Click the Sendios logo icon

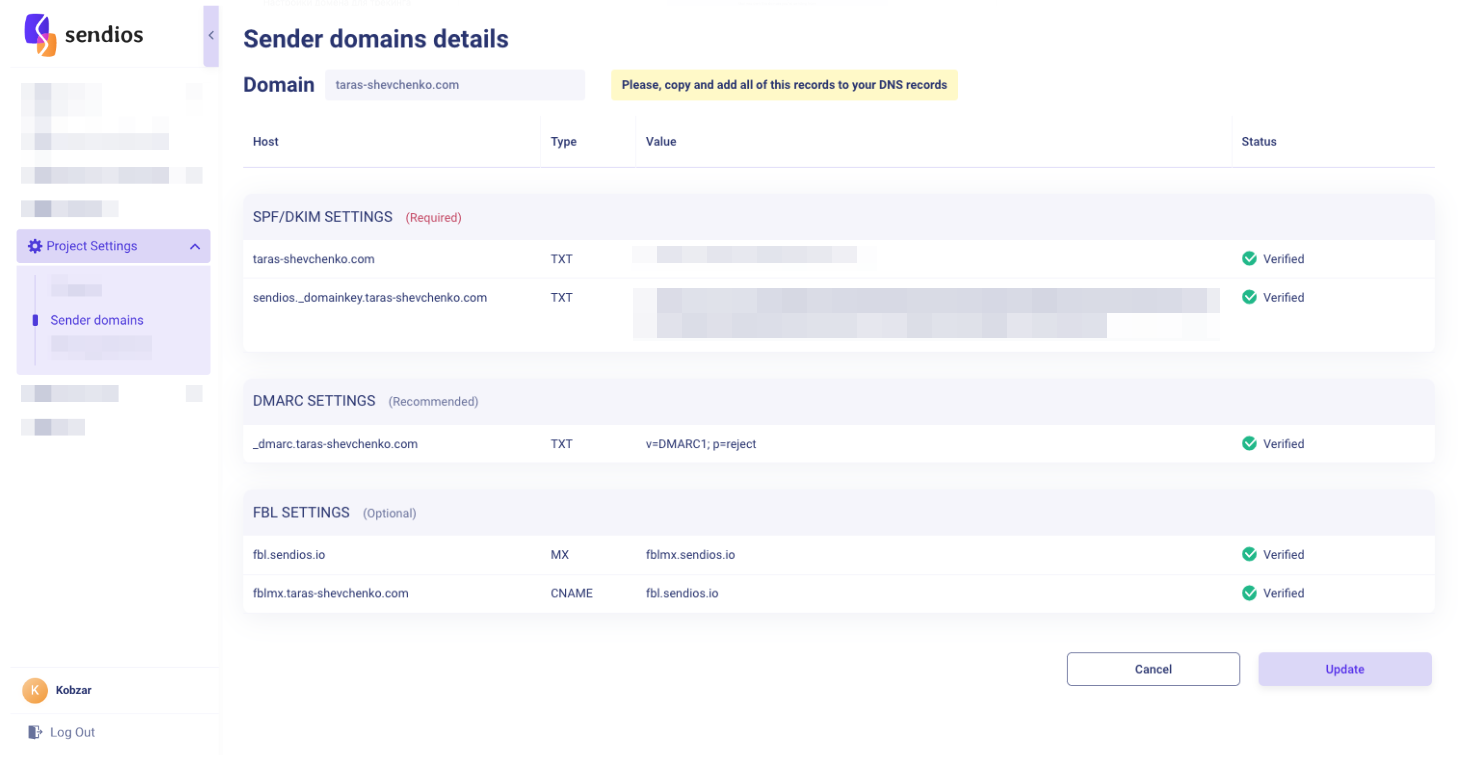(x=40, y=35)
